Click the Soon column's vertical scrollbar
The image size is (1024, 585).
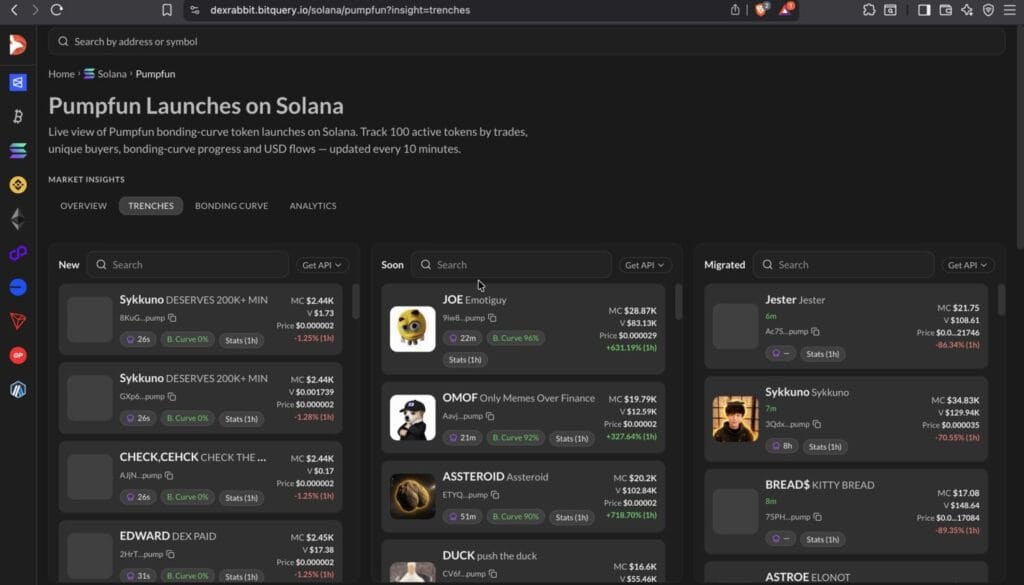(x=679, y=300)
